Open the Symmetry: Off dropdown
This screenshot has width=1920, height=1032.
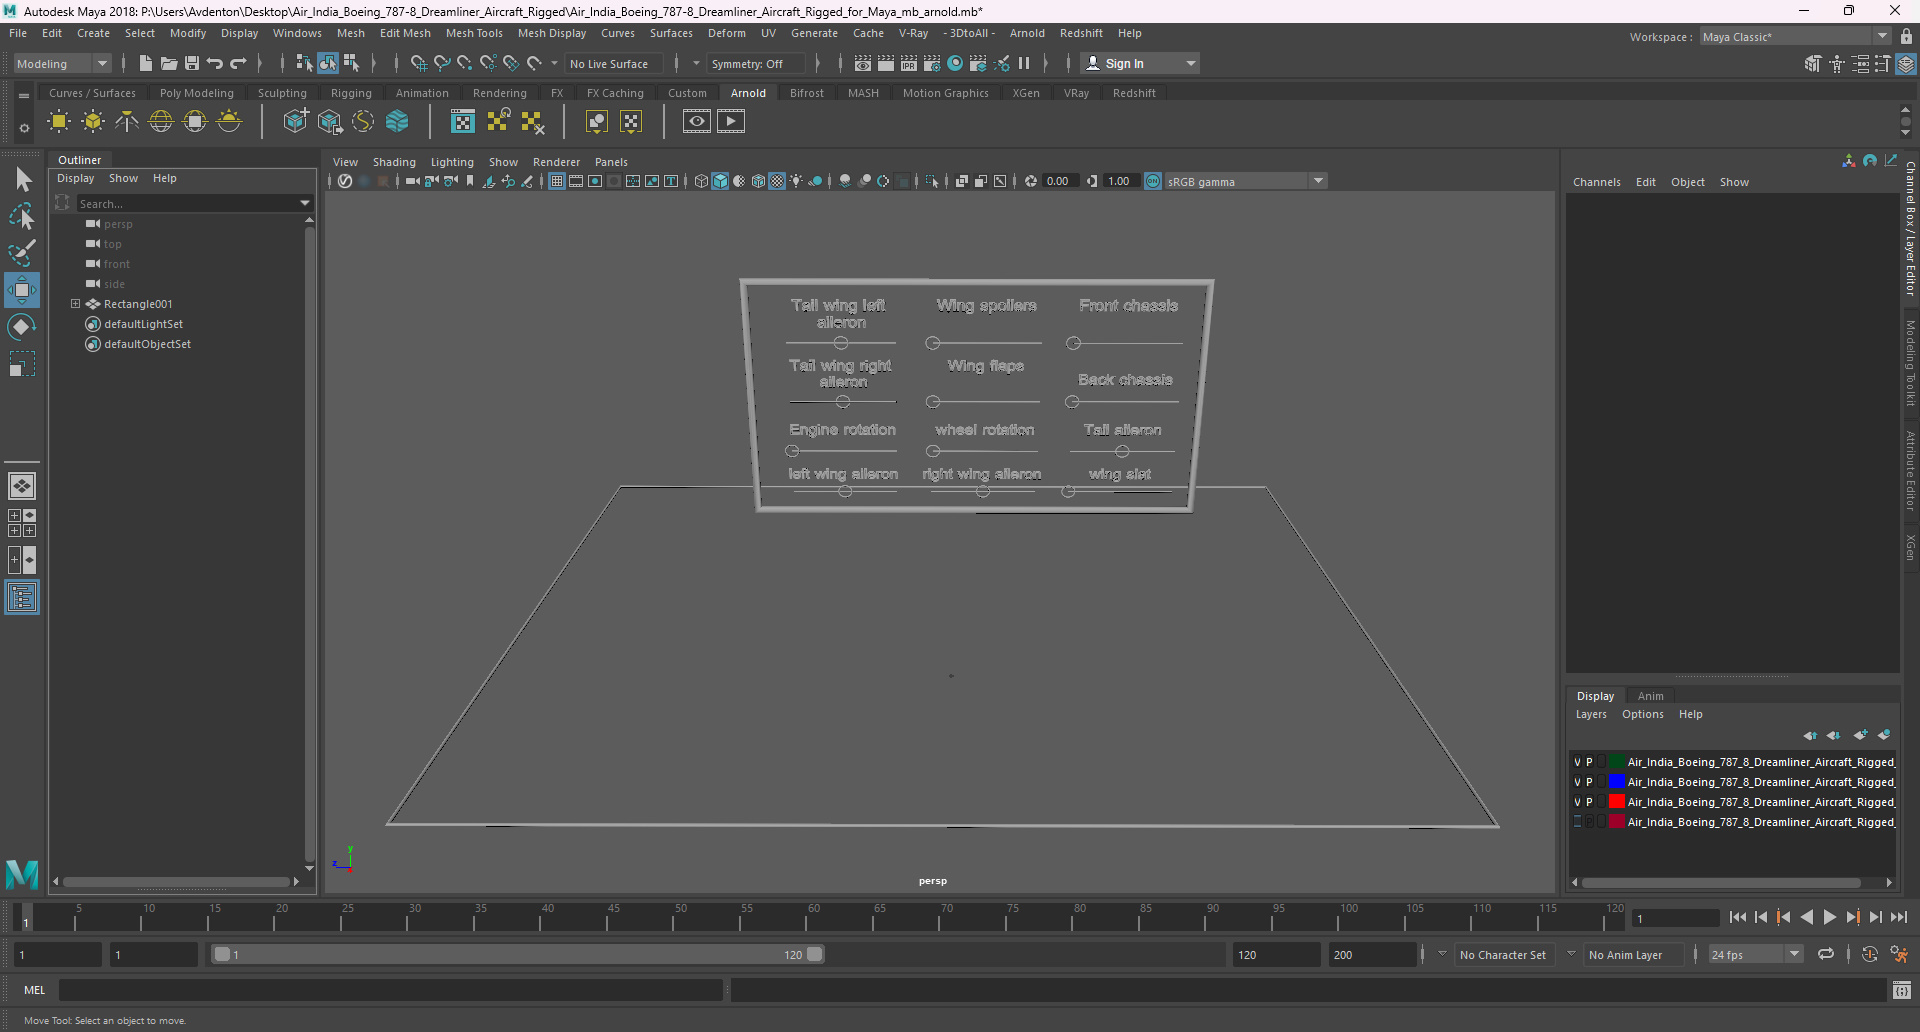[755, 63]
